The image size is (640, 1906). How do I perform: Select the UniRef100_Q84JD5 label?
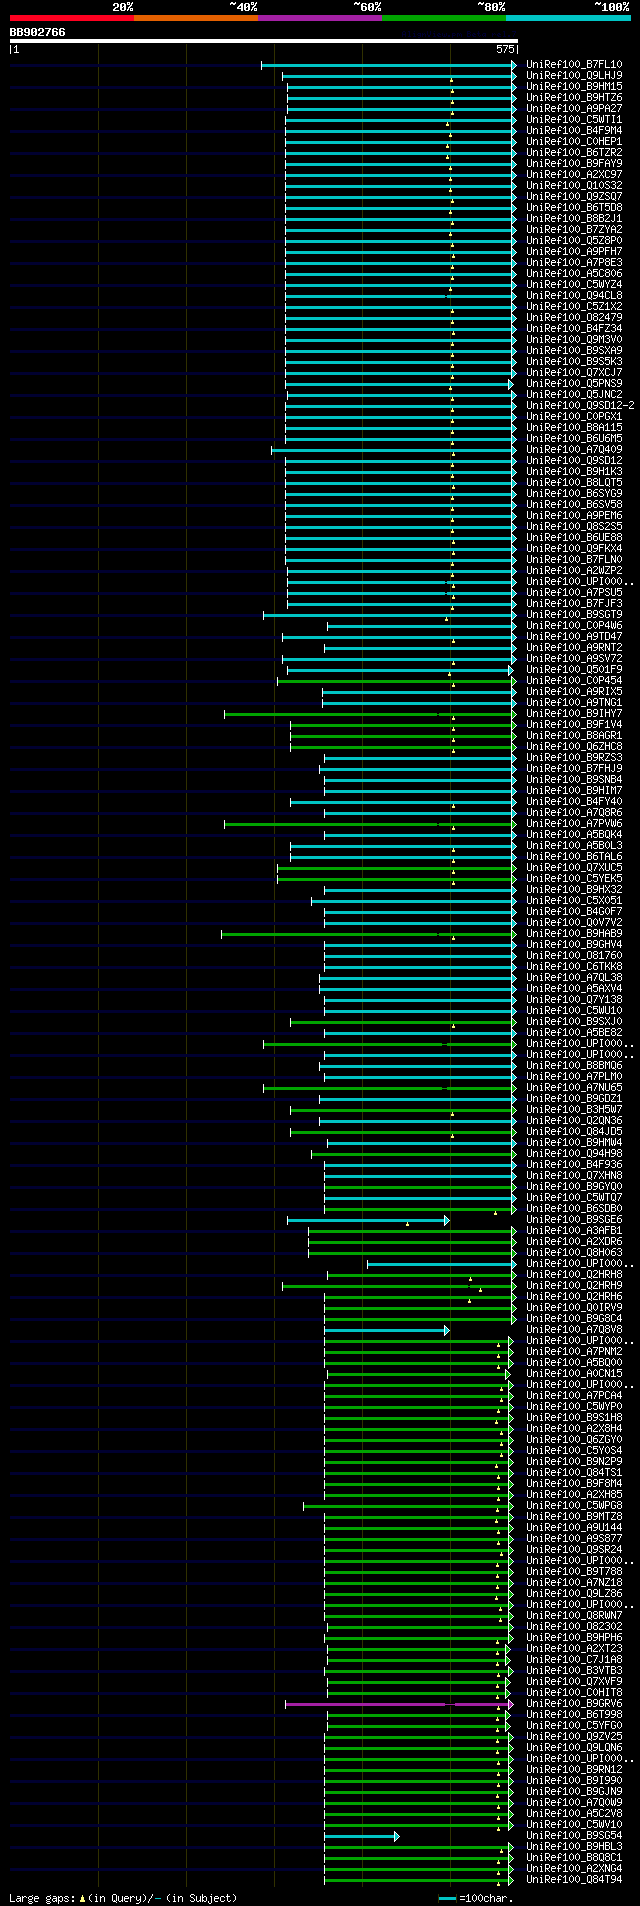pos(574,1132)
